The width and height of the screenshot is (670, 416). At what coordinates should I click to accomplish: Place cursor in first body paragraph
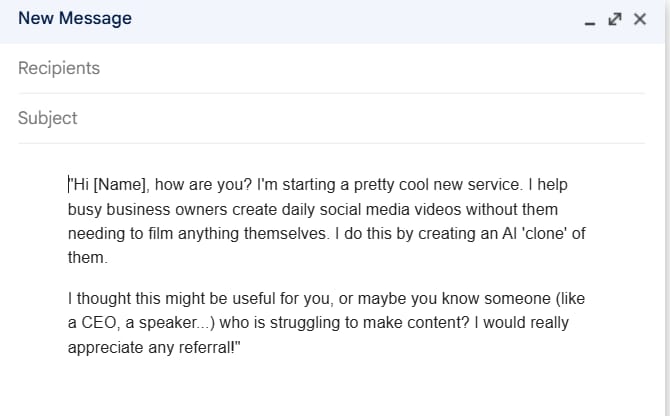click(300, 210)
